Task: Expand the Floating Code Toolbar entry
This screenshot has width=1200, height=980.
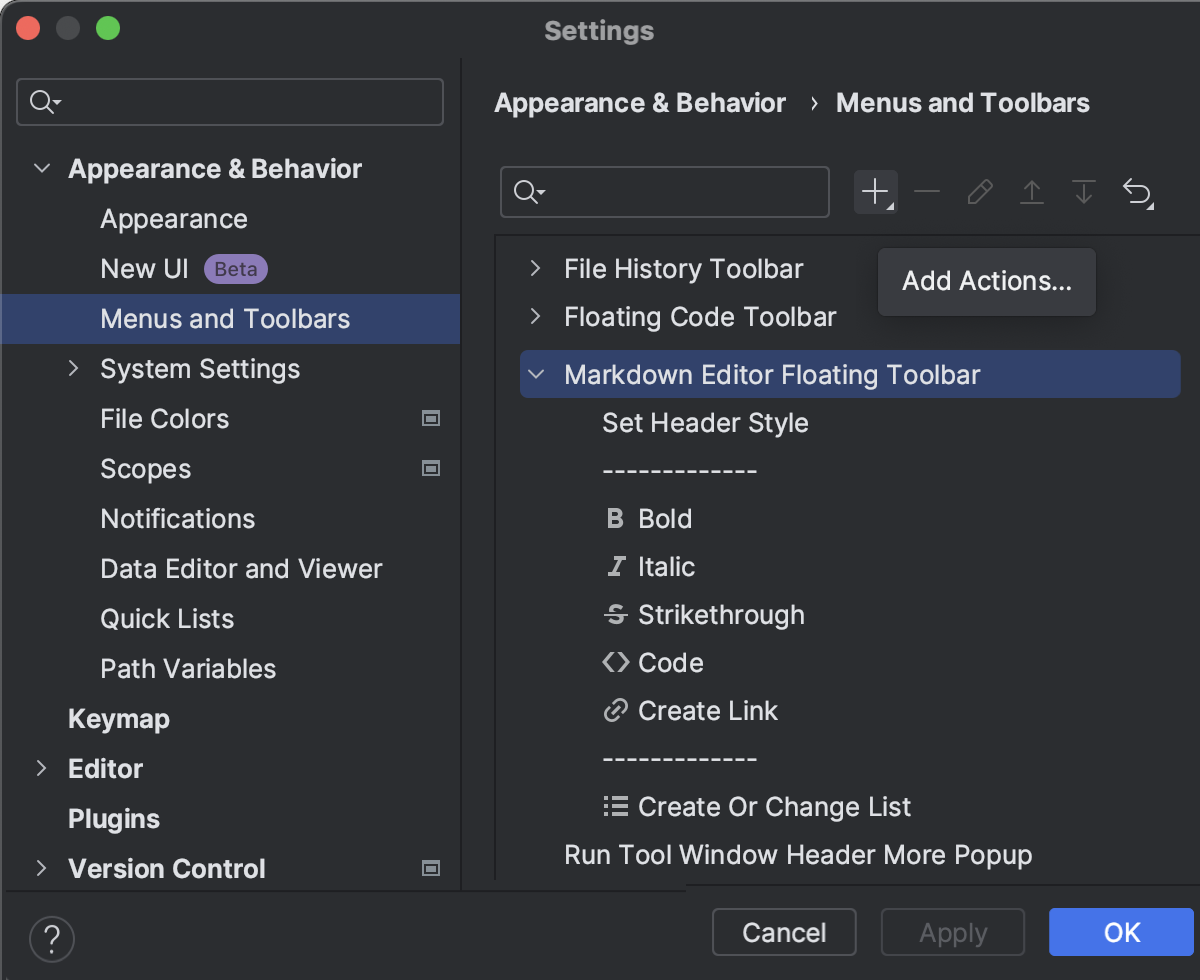Action: point(536,316)
